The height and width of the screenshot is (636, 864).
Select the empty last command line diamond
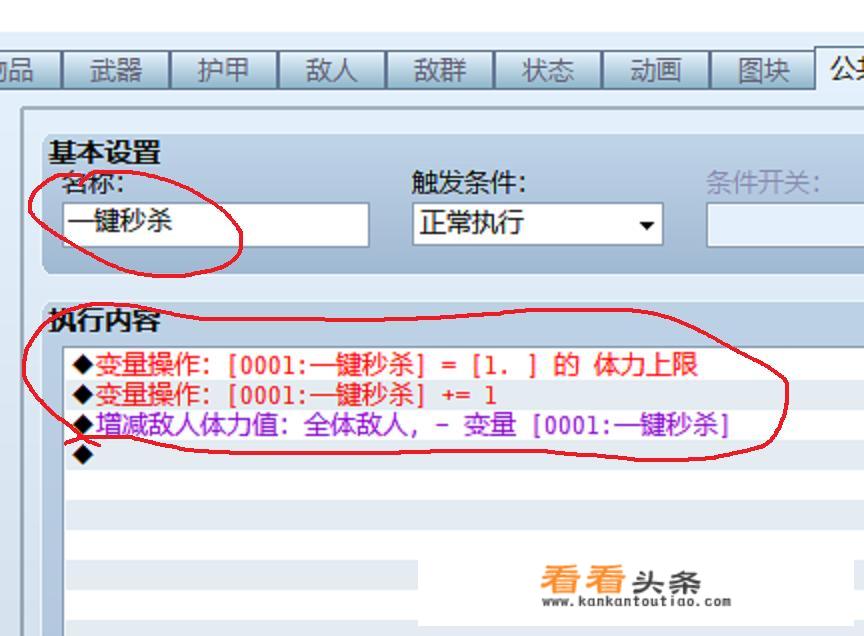[83, 455]
